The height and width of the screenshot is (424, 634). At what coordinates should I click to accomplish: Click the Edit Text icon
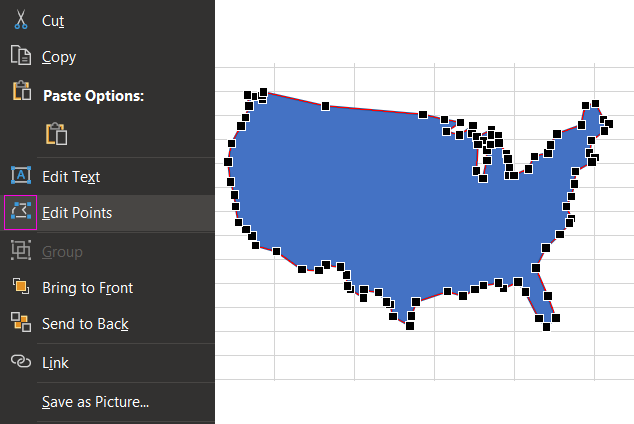[21, 176]
